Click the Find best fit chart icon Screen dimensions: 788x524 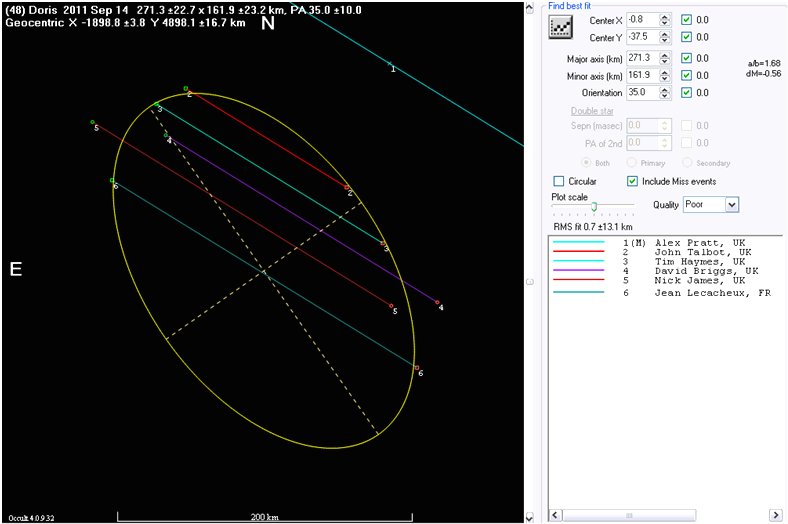[x=560, y=27]
